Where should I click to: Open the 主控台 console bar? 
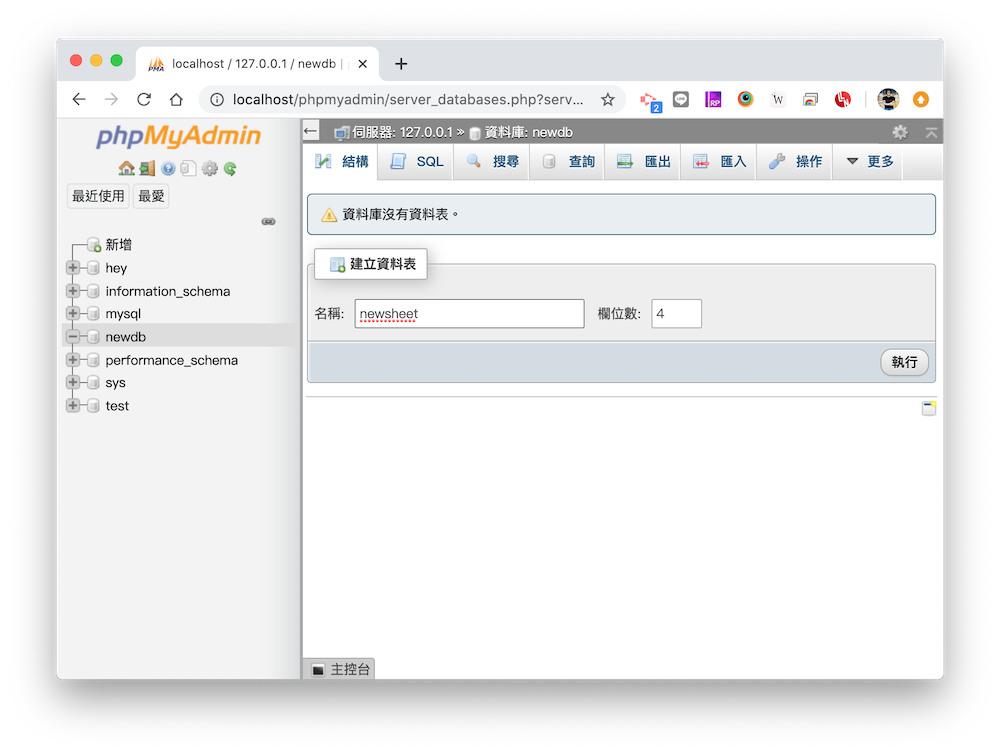pyautogui.click(x=340, y=669)
